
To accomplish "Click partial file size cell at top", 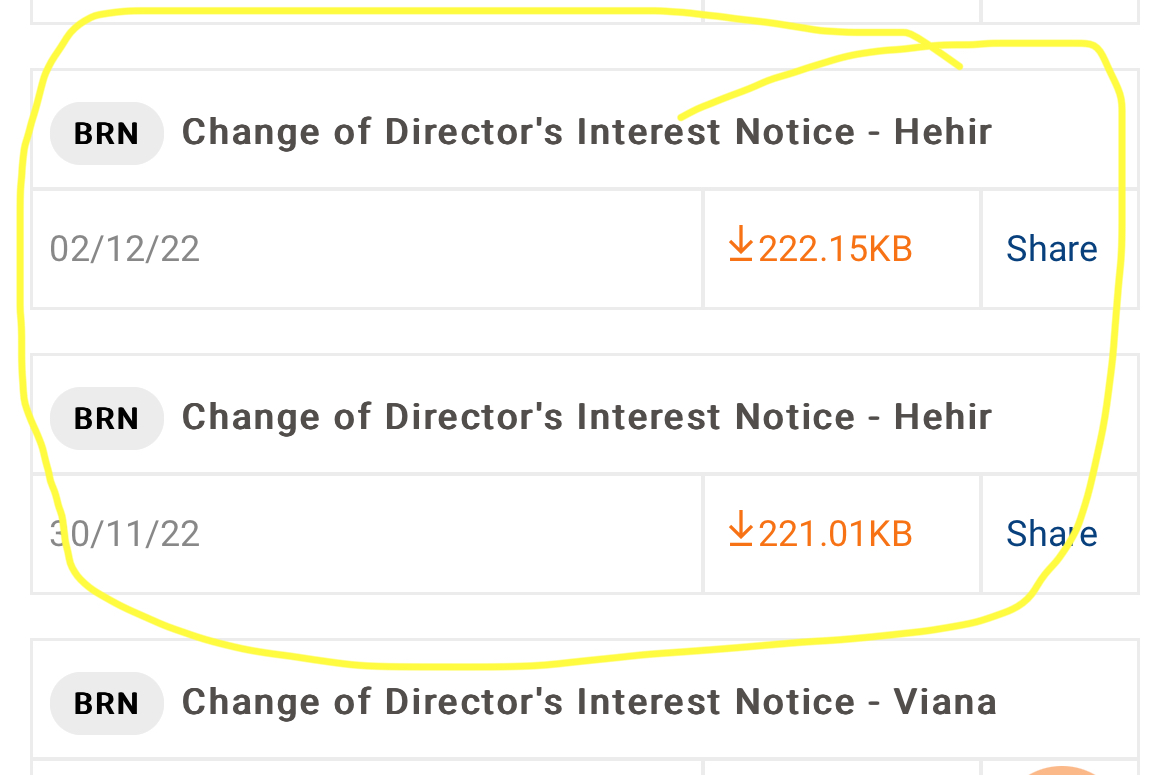I will coord(840,10).
